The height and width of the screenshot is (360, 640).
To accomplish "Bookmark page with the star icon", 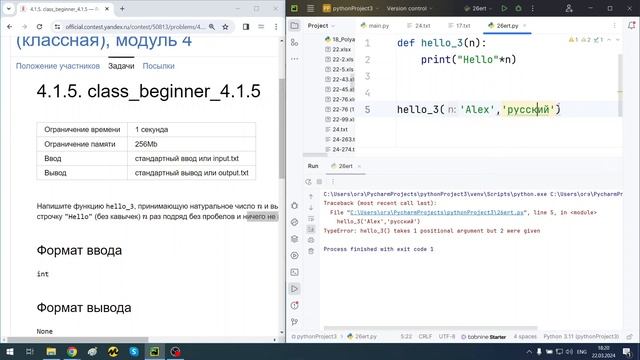I will [225, 27].
